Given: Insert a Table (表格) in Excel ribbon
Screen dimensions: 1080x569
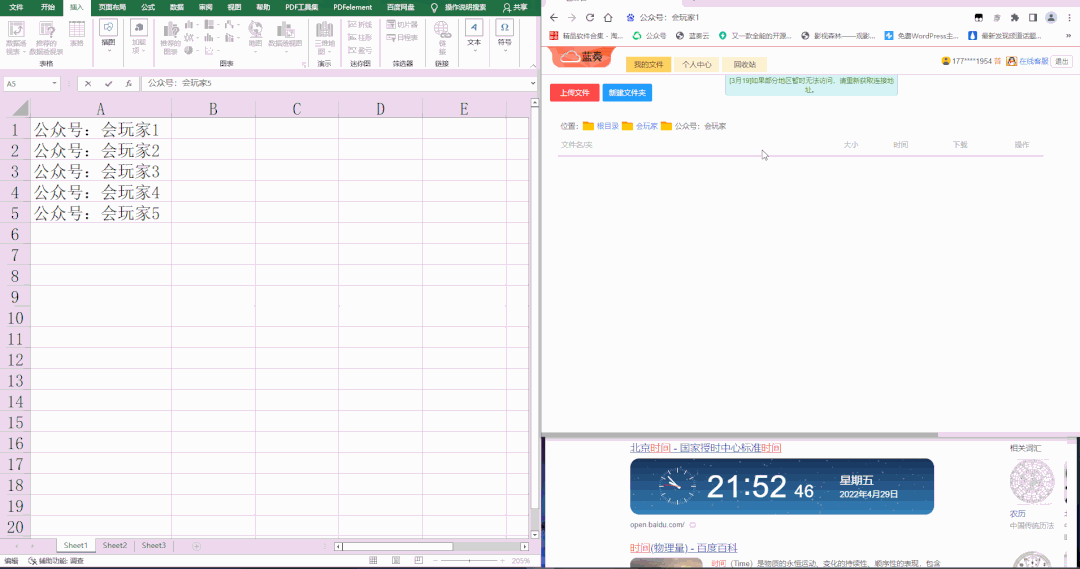Looking at the screenshot, I should pos(76,34).
